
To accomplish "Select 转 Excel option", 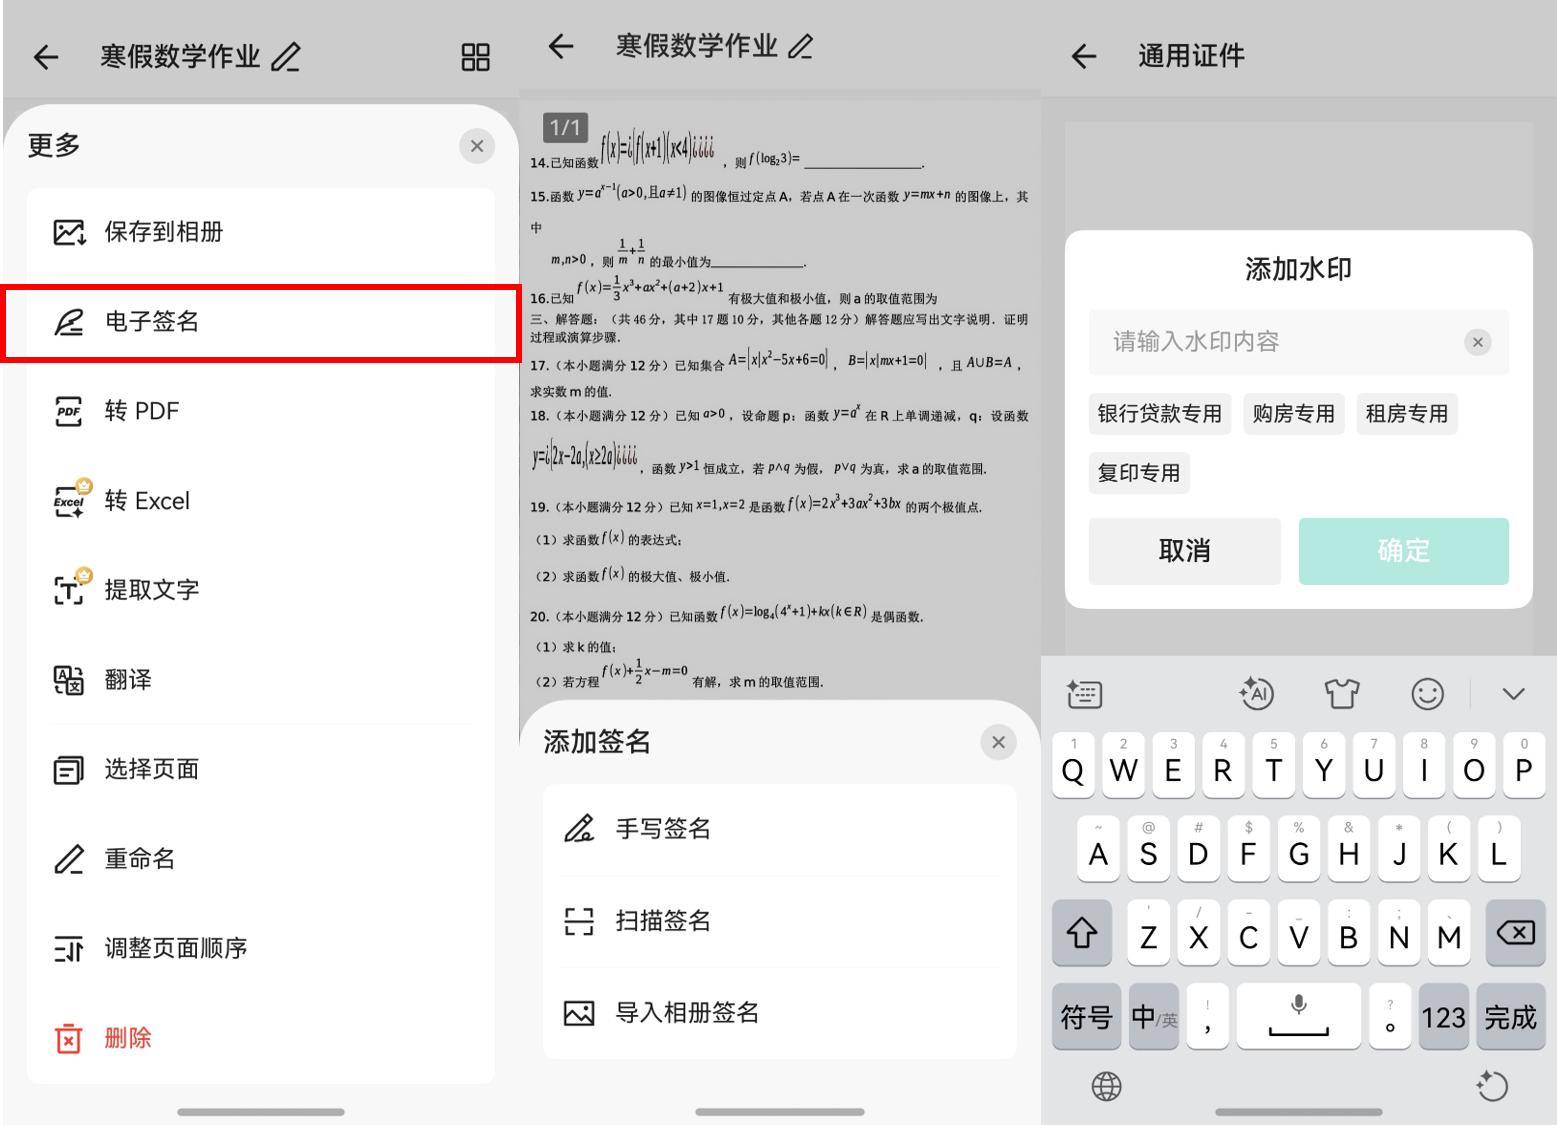I will [260, 501].
